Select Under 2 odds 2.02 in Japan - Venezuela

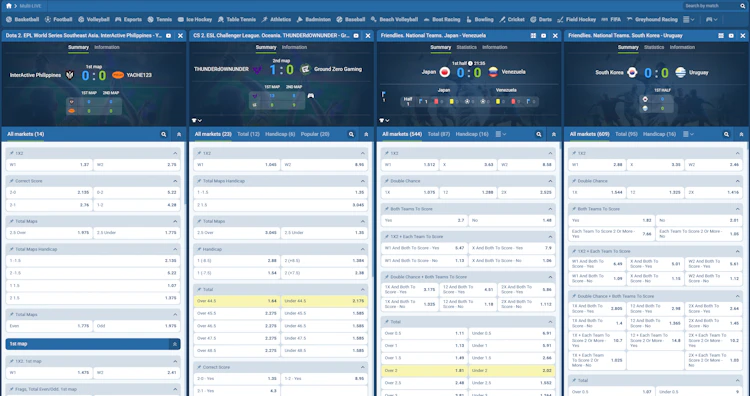point(512,370)
